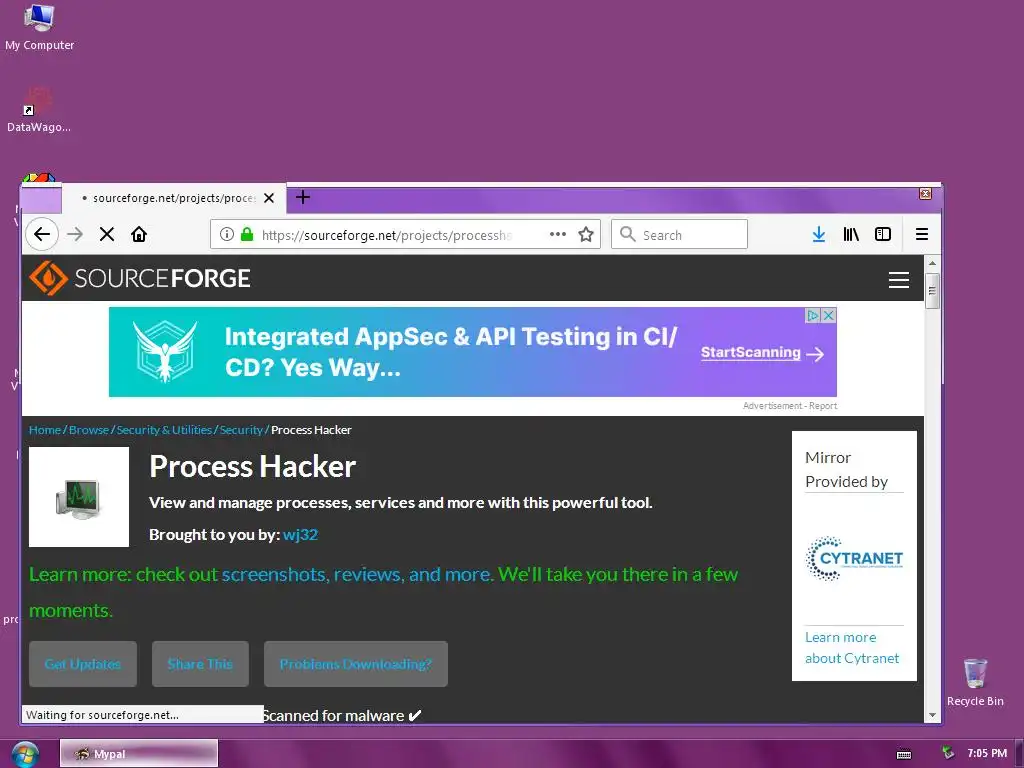Click the AdChoices triangle icon on the ad

(x=813, y=315)
